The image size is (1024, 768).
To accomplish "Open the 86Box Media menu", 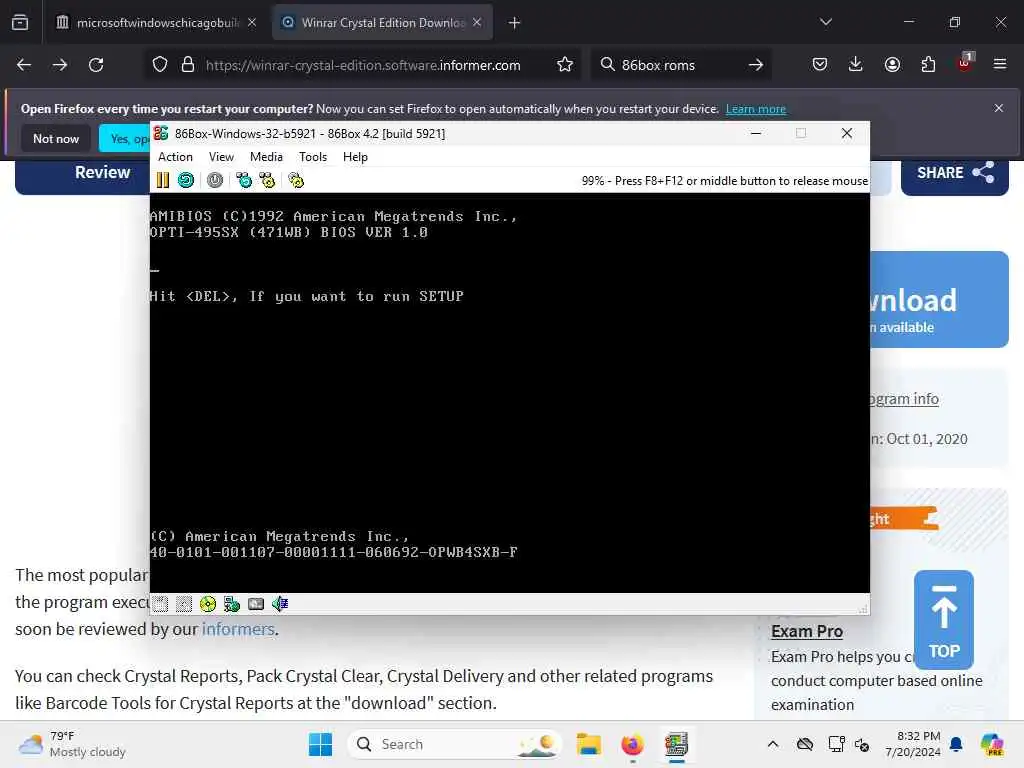I will pos(266,157).
